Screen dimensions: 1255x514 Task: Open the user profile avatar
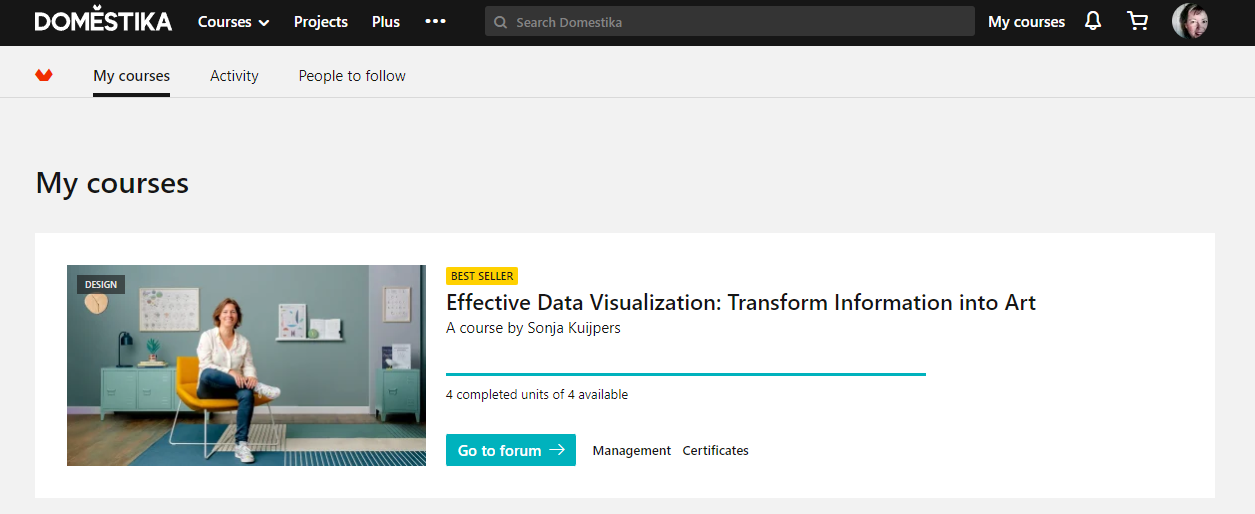(1190, 21)
